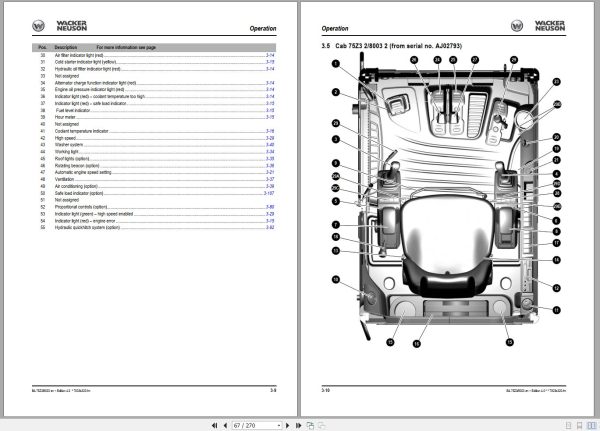Click the 'Operation' header on the right page
600x431 pixels.
[335, 28]
